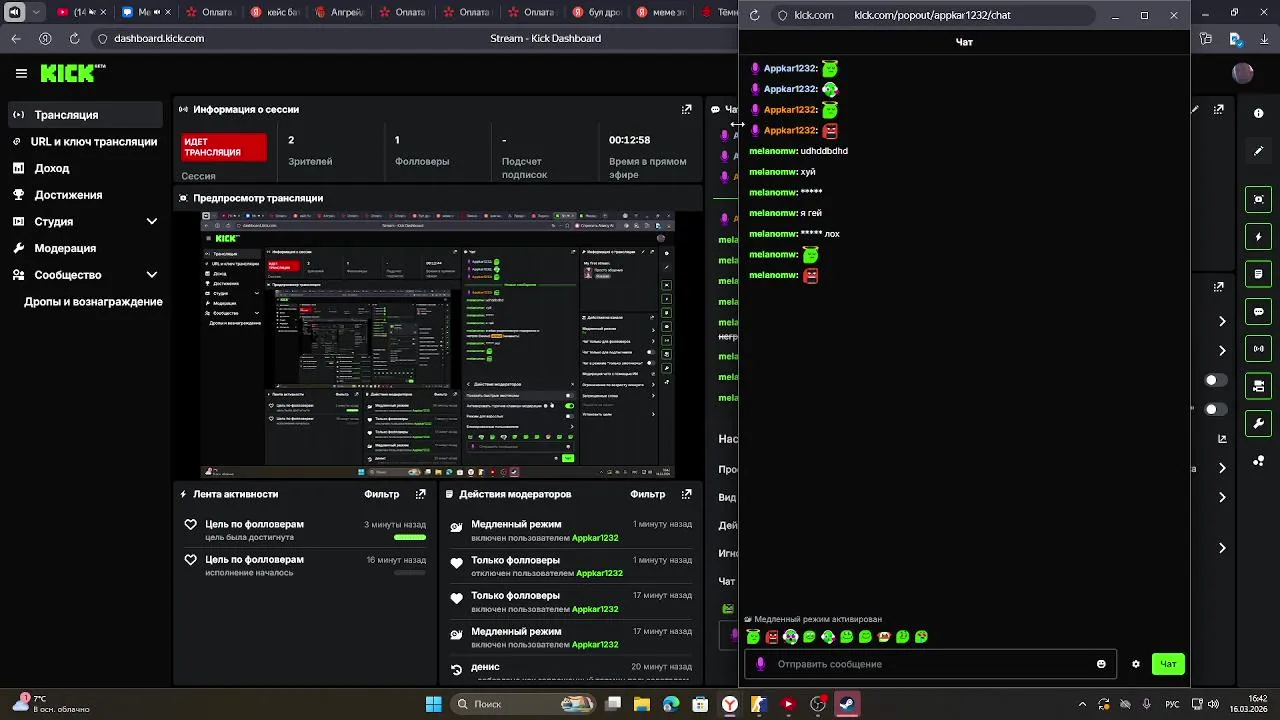This screenshot has width=1280, height=720.
Task: Click the Цель по фолловерам entry from 3 минуты назад
Action: pyautogui.click(x=306, y=530)
